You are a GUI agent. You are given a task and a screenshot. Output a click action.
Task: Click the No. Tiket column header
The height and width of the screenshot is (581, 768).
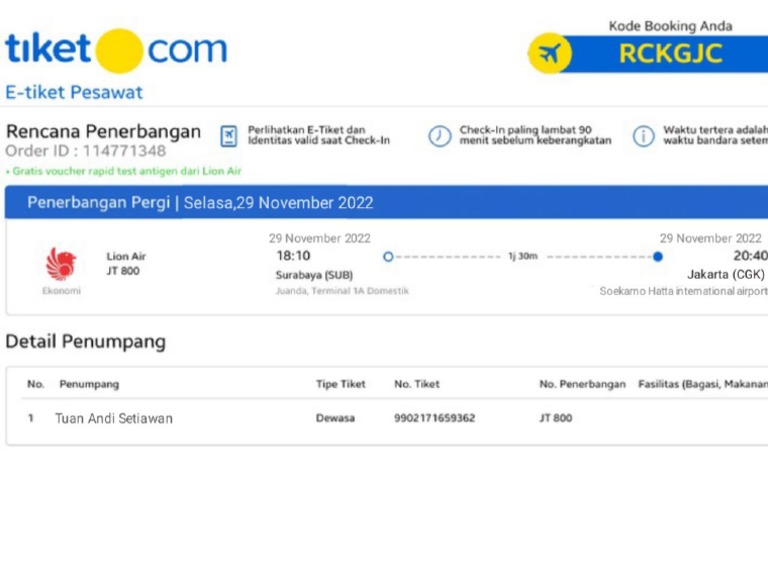pos(417,384)
